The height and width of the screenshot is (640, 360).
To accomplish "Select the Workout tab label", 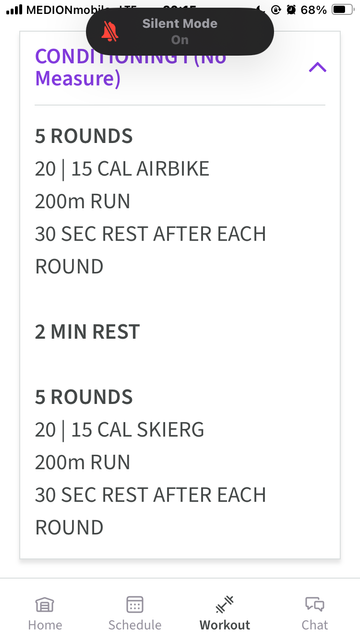I will 224,625.
